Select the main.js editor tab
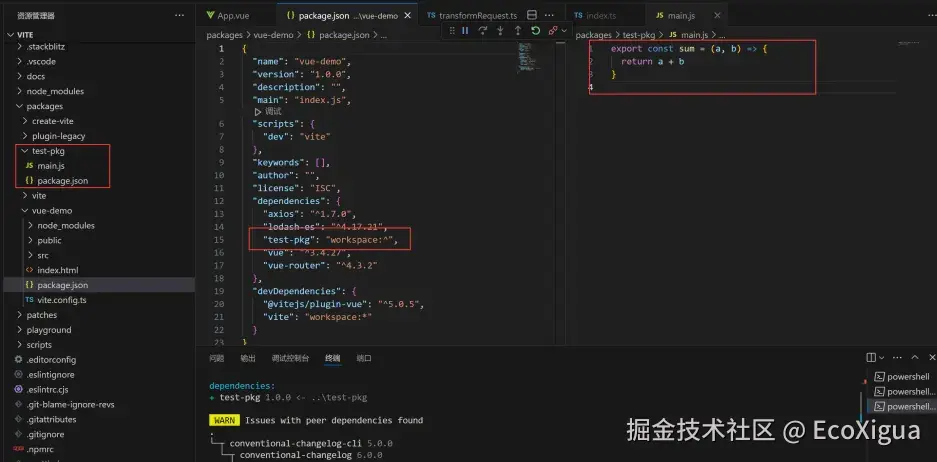The width and height of the screenshot is (937, 462). click(681, 16)
